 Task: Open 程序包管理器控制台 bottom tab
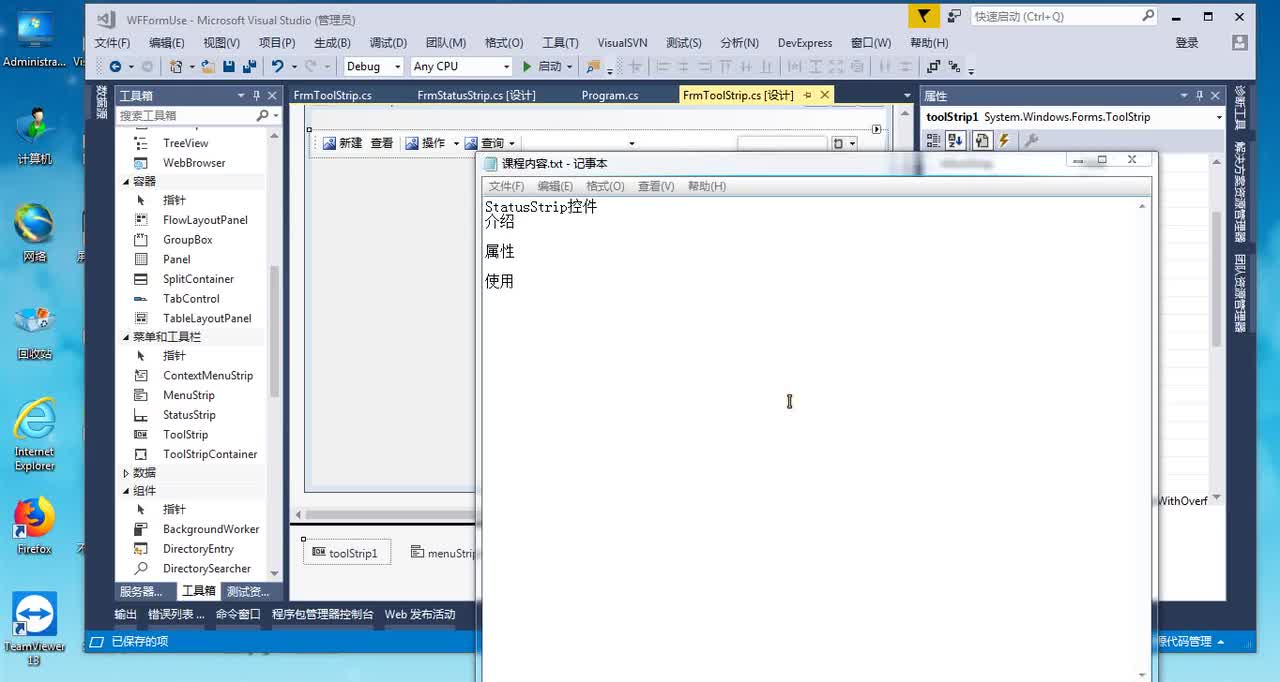323,614
